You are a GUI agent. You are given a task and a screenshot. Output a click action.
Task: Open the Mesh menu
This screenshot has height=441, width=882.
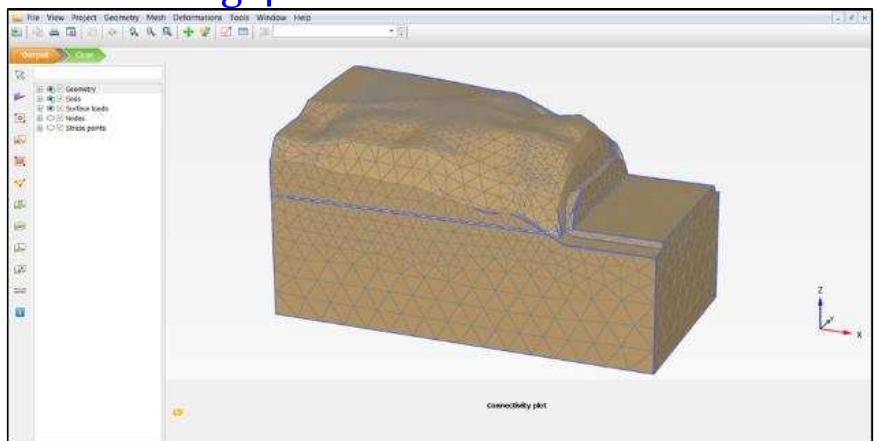click(156, 18)
